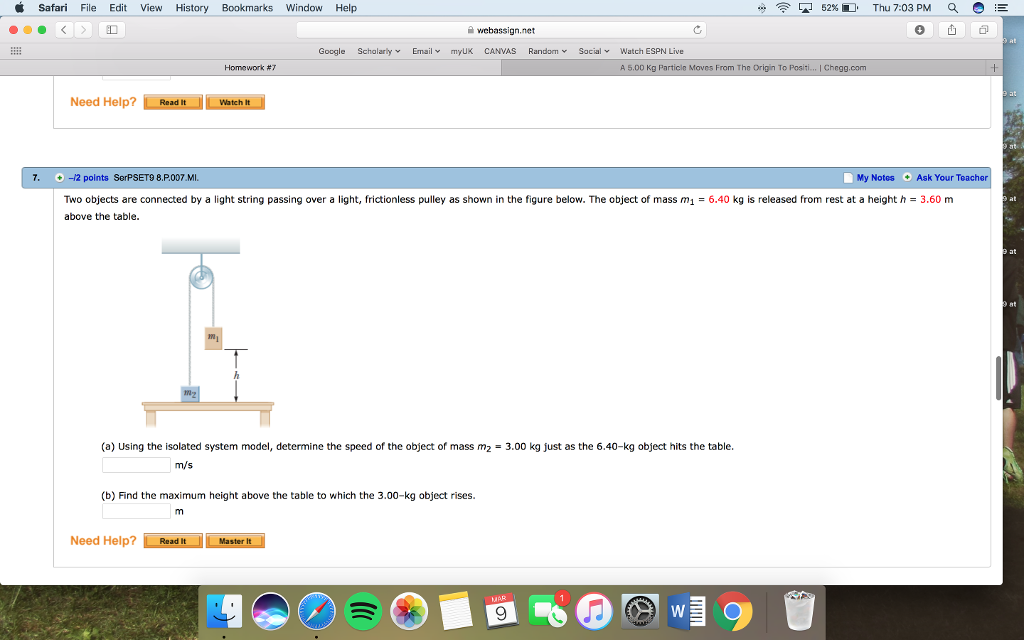Screen dimensions: 1024x640
Task: Open the Music app in the Dock
Action: 594,610
